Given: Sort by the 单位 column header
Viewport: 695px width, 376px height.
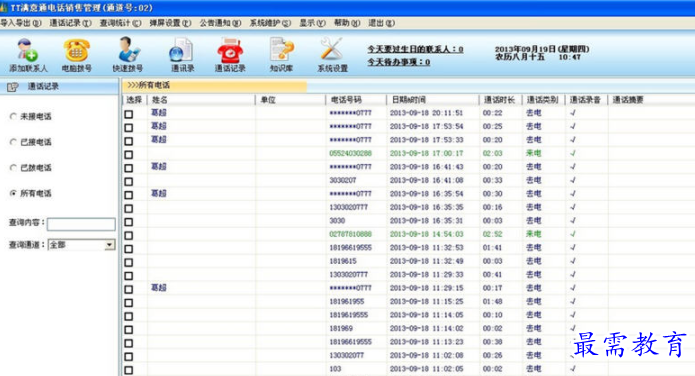Looking at the screenshot, I should tap(291, 100).
